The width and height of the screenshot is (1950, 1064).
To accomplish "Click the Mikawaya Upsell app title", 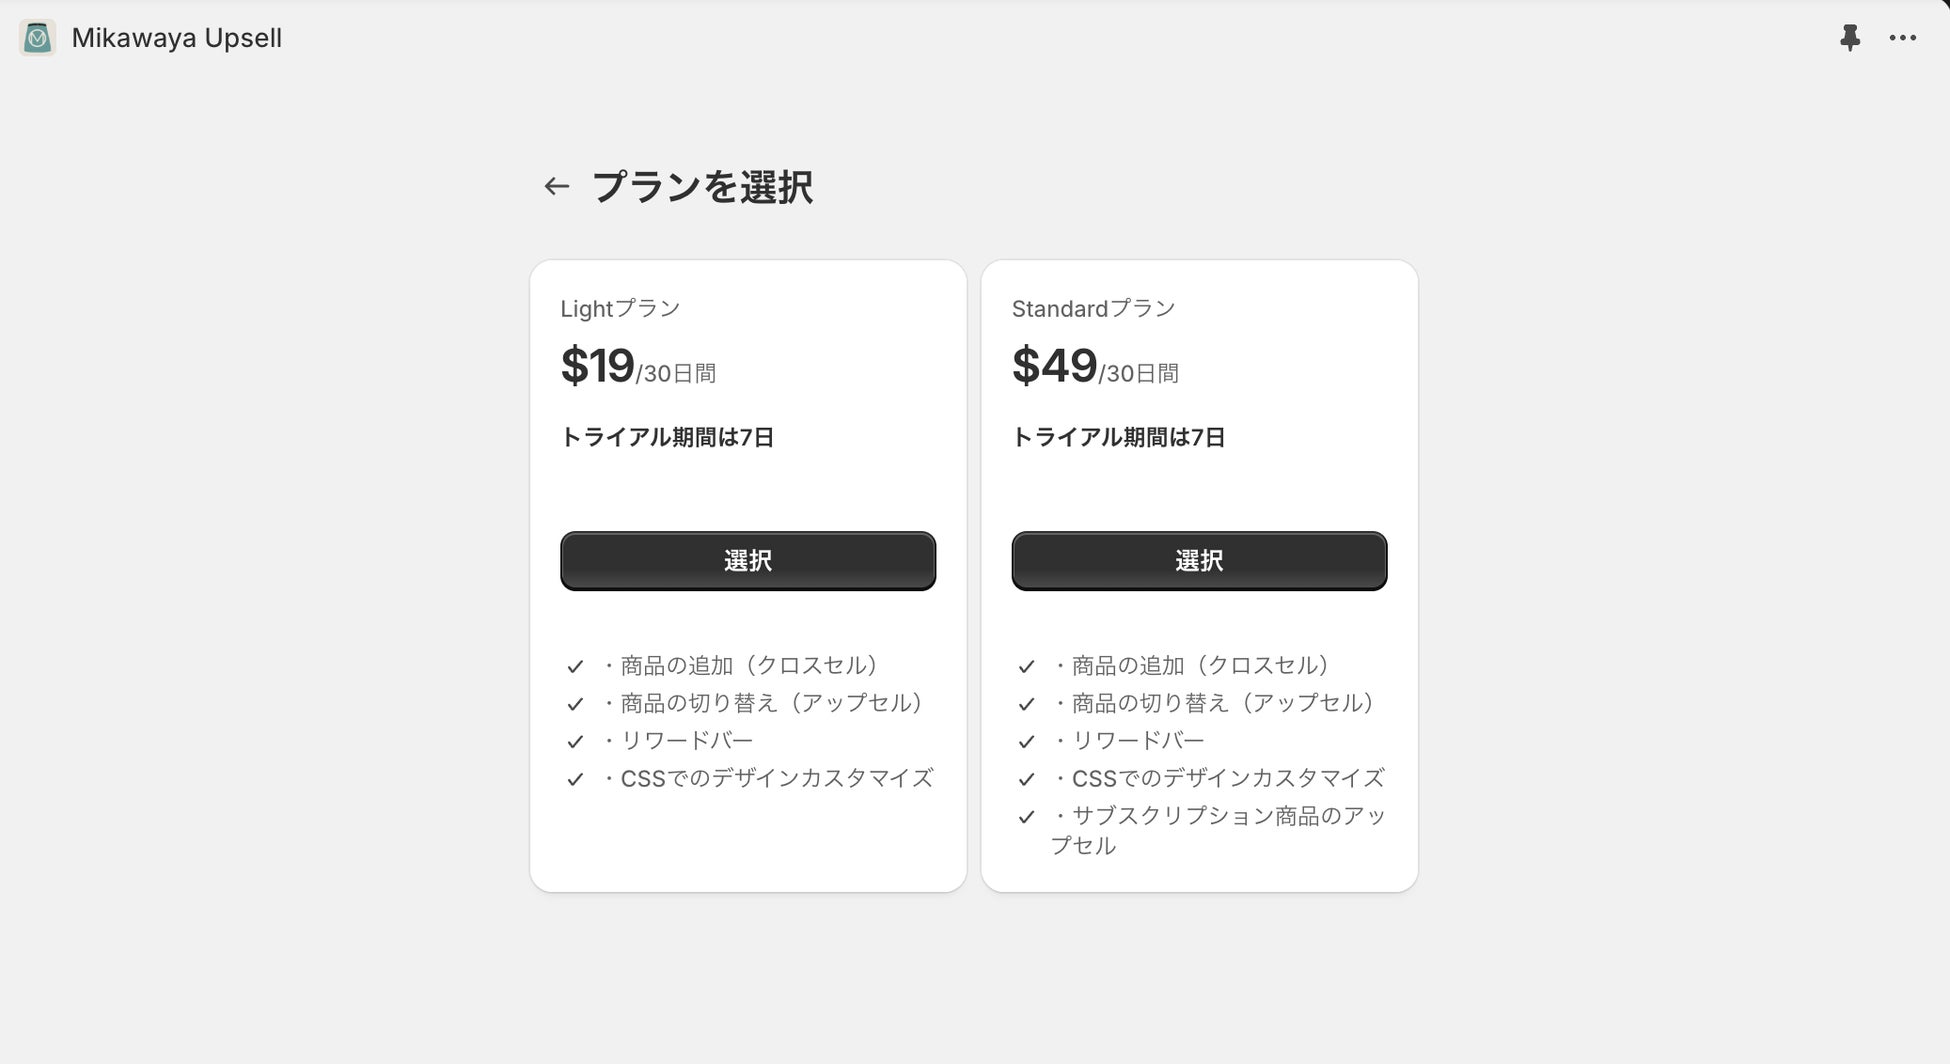I will click(x=177, y=38).
